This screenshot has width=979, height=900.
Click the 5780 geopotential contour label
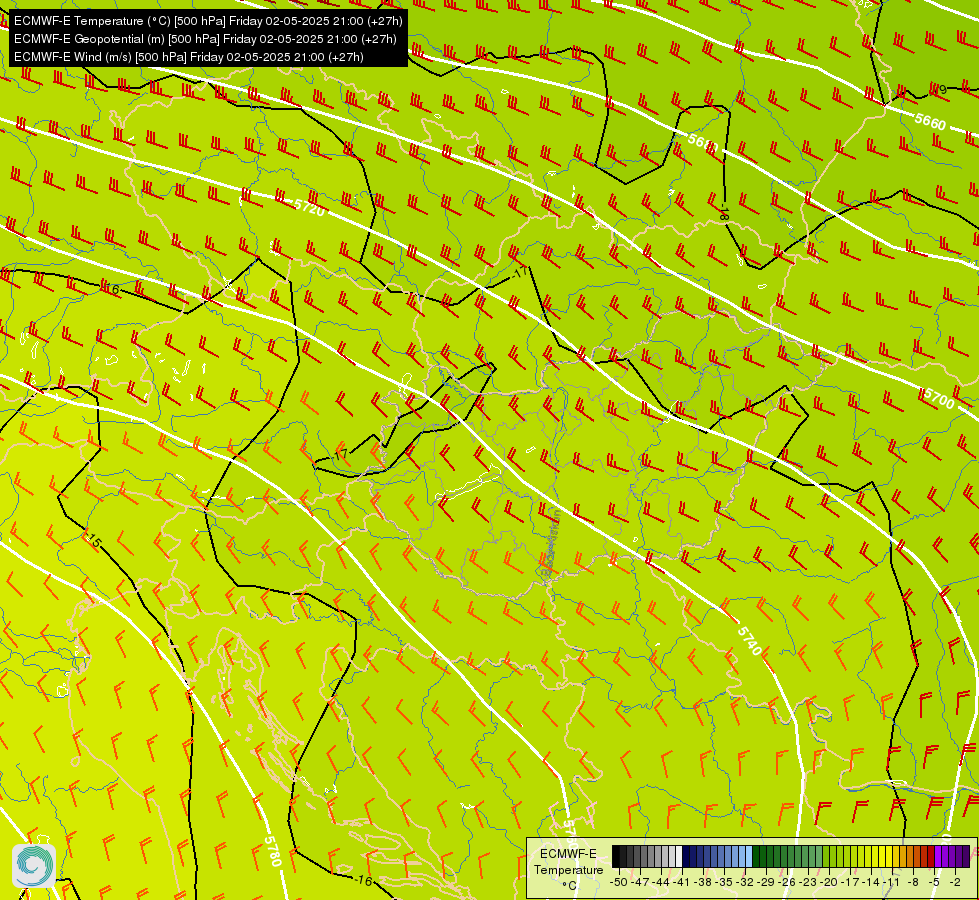tap(272, 851)
